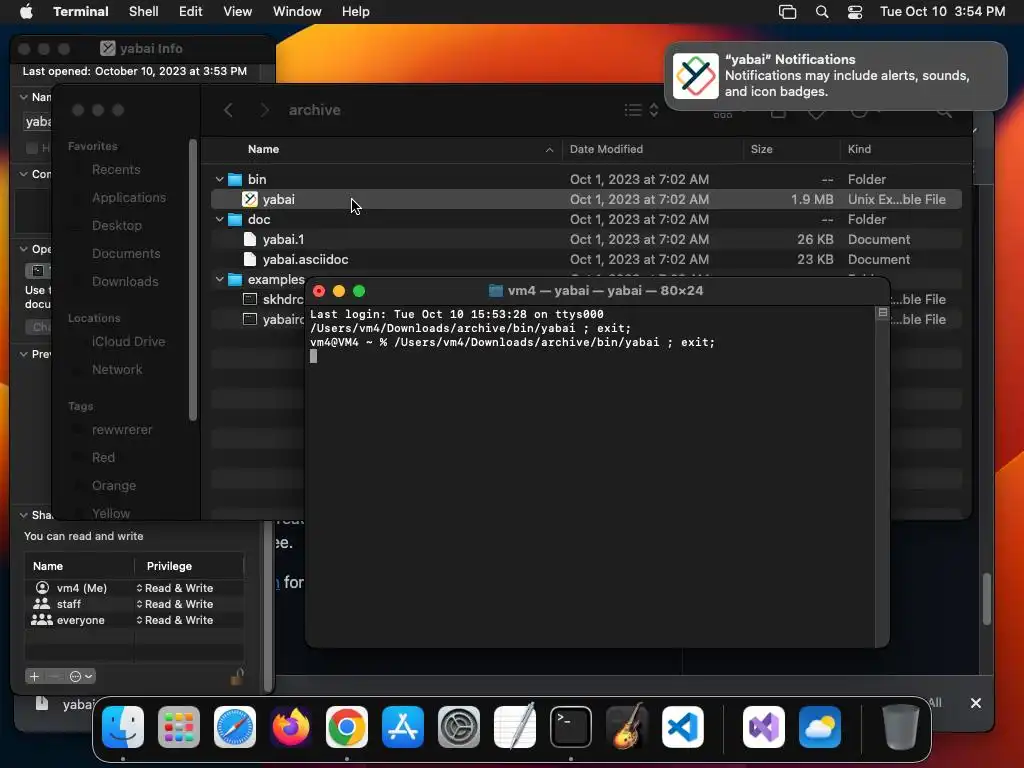Open TextEdit from the Dock
The height and width of the screenshot is (768, 1024).
click(x=515, y=727)
